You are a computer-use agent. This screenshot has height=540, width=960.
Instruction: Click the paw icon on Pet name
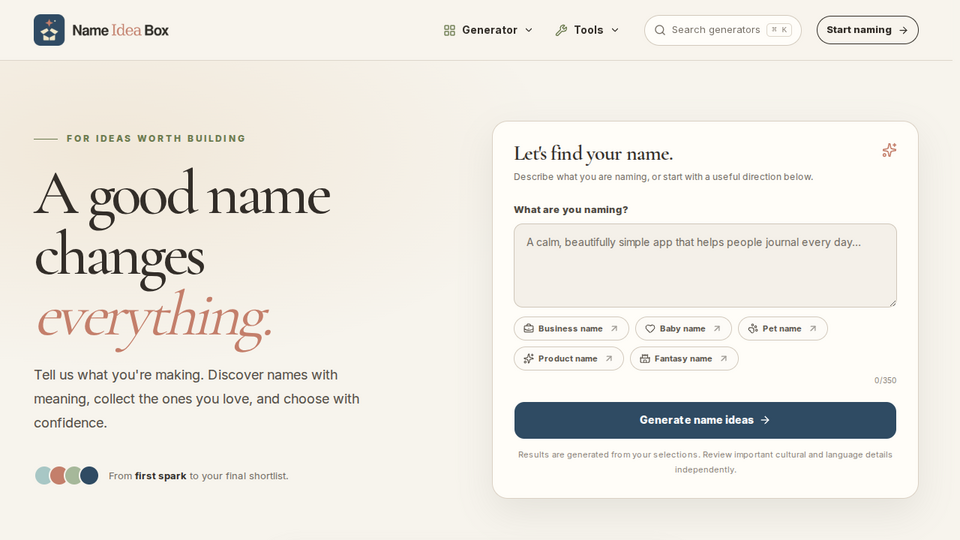[752, 329]
